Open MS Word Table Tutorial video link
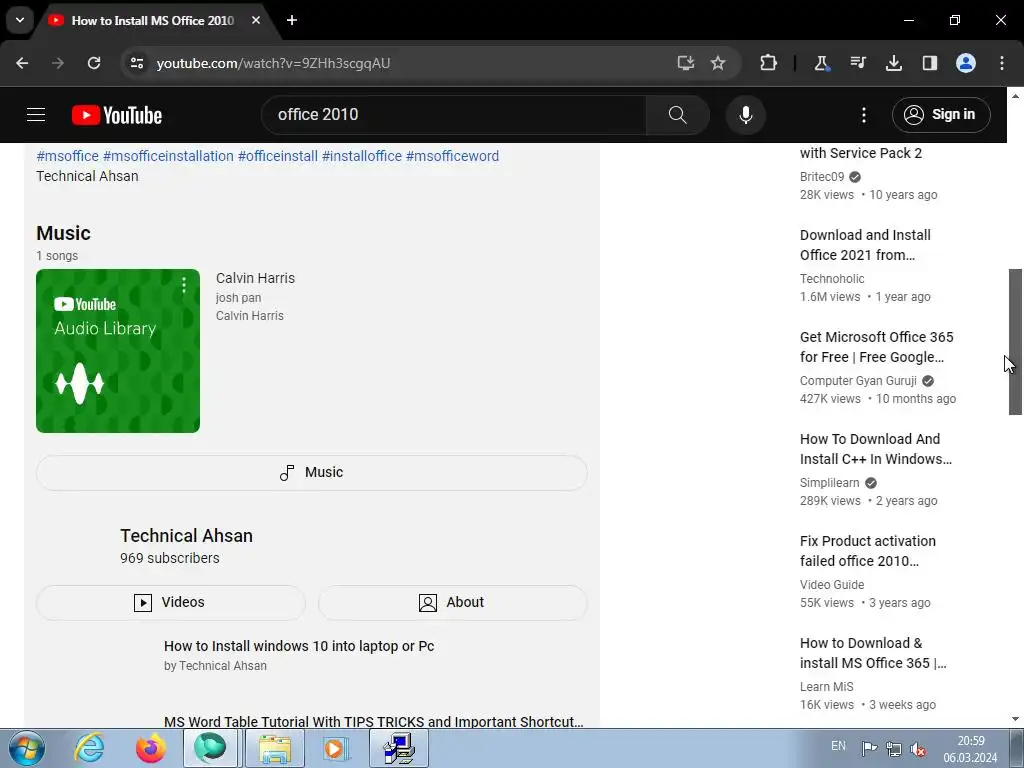The width and height of the screenshot is (1024, 768). click(x=374, y=721)
